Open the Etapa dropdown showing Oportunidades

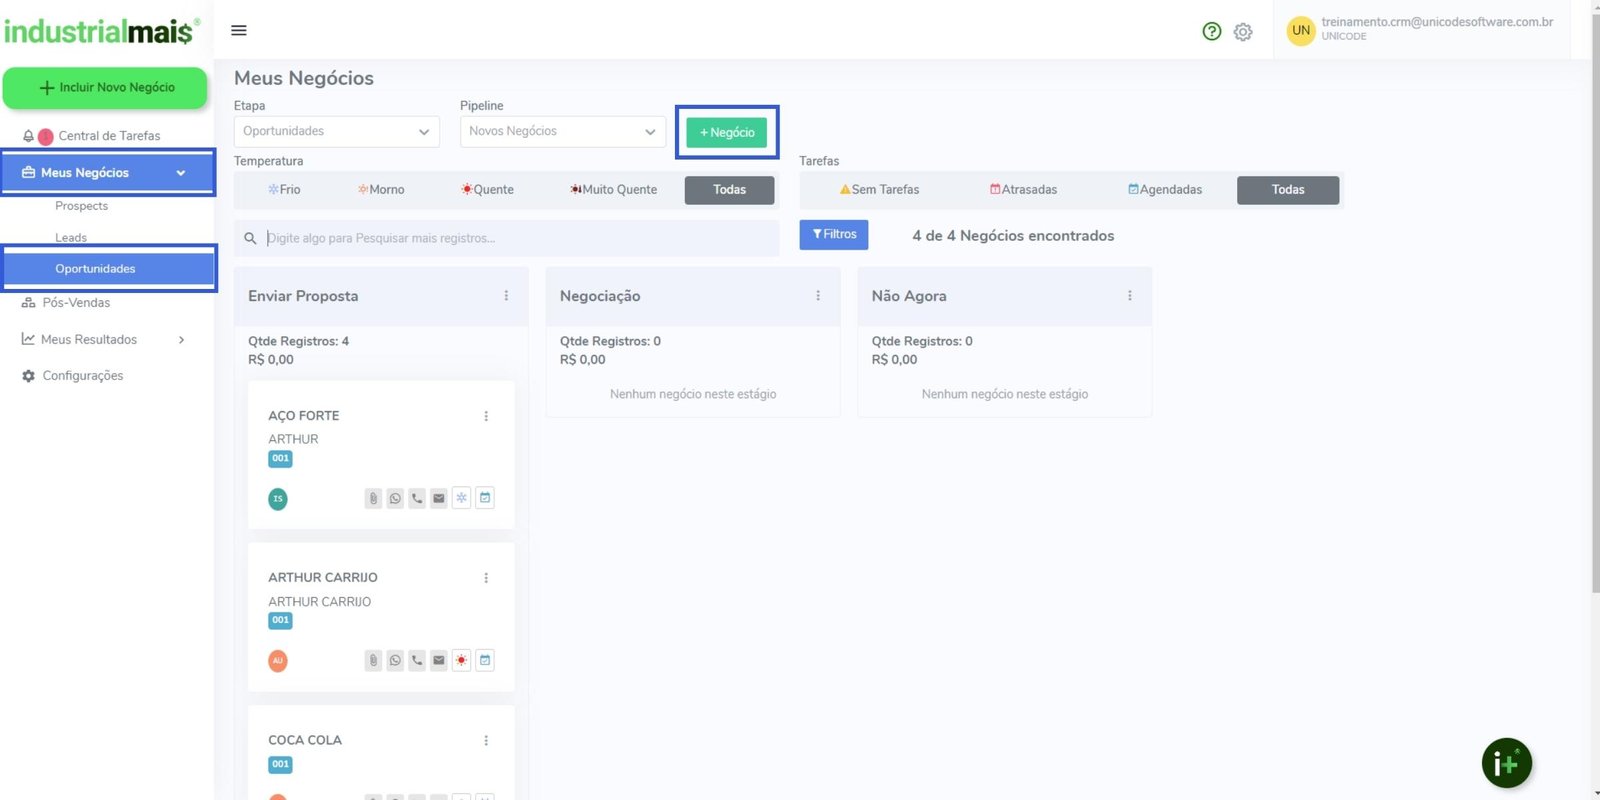click(x=336, y=132)
